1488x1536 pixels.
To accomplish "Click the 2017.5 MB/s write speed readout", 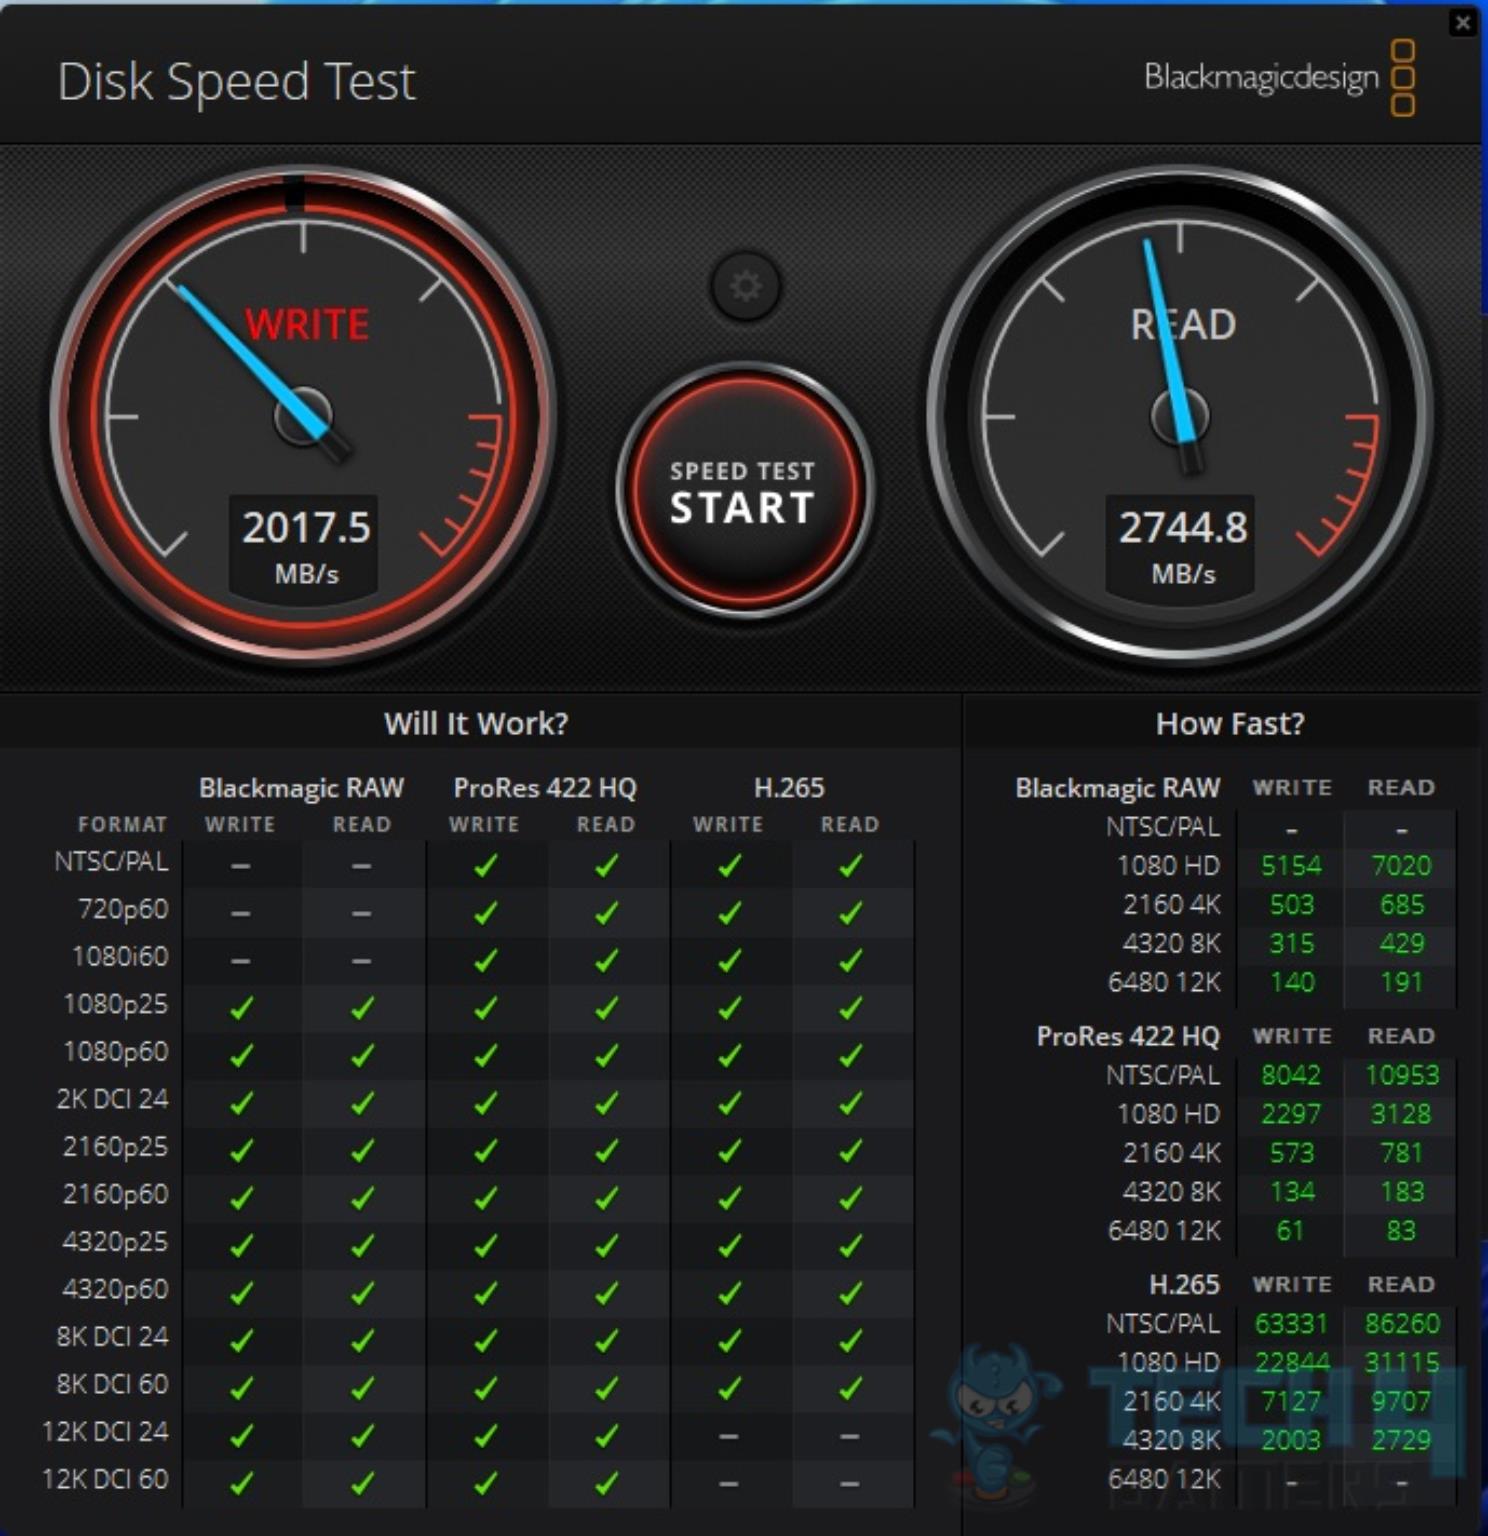I will 306,547.
